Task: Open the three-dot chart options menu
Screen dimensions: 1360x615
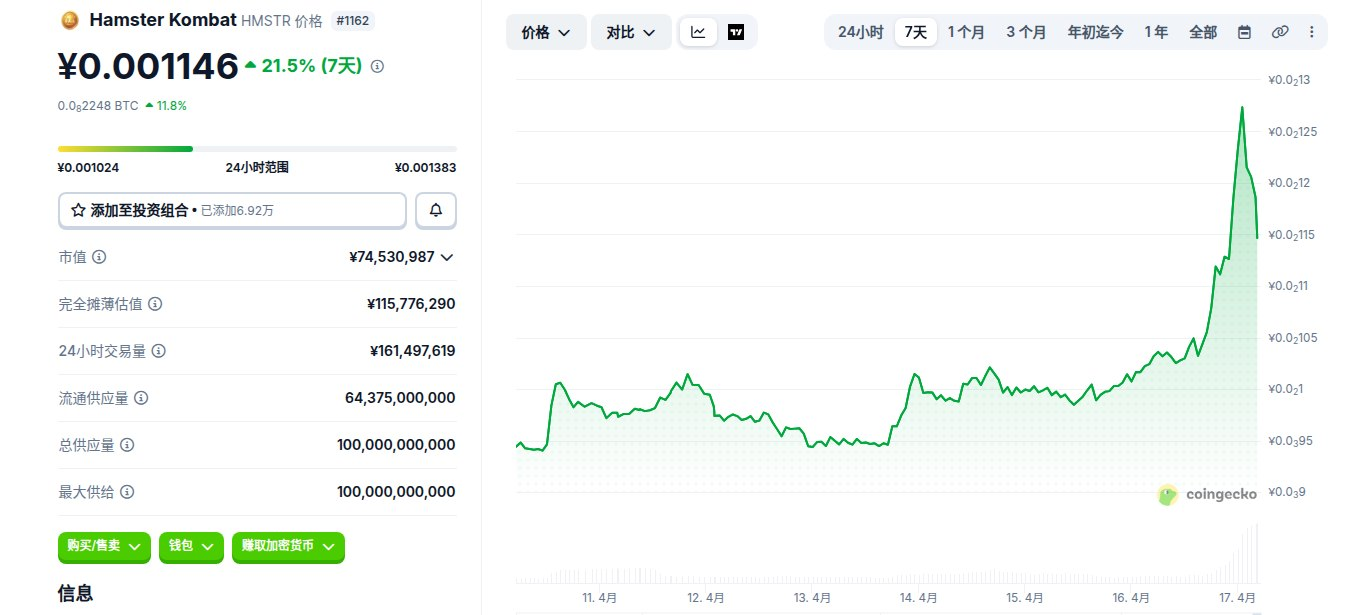Action: point(1311,32)
